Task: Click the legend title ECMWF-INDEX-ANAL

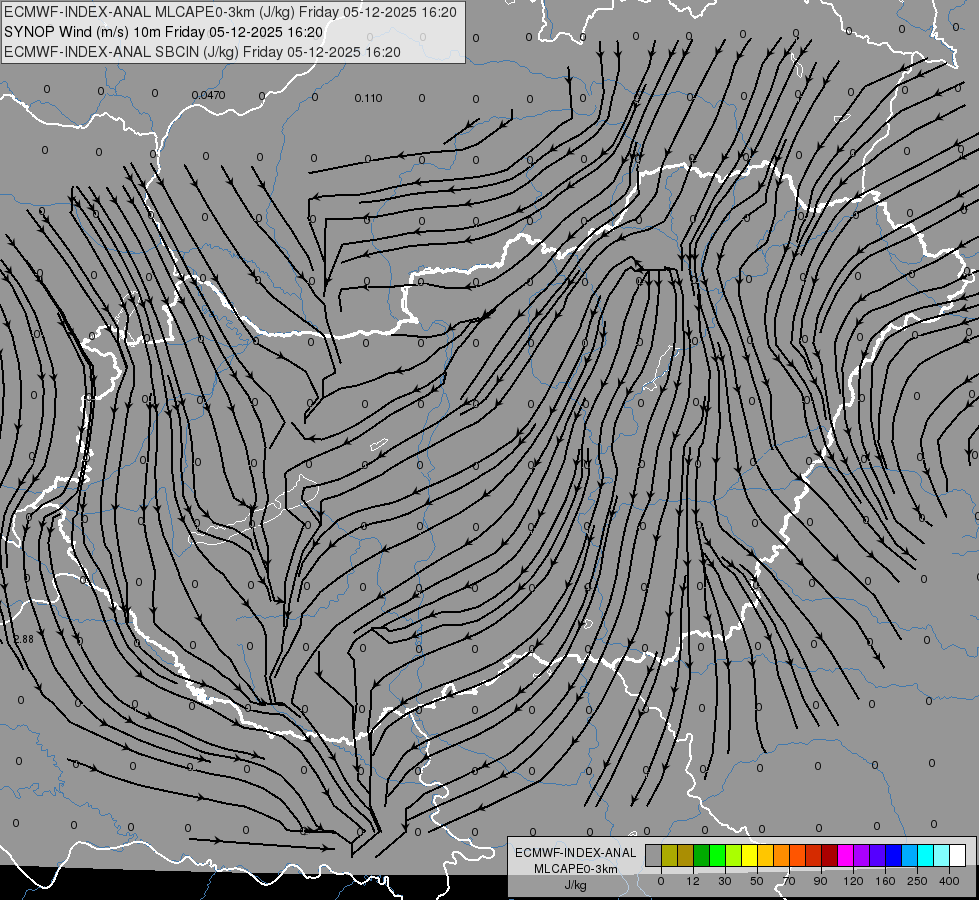Action: tap(576, 853)
